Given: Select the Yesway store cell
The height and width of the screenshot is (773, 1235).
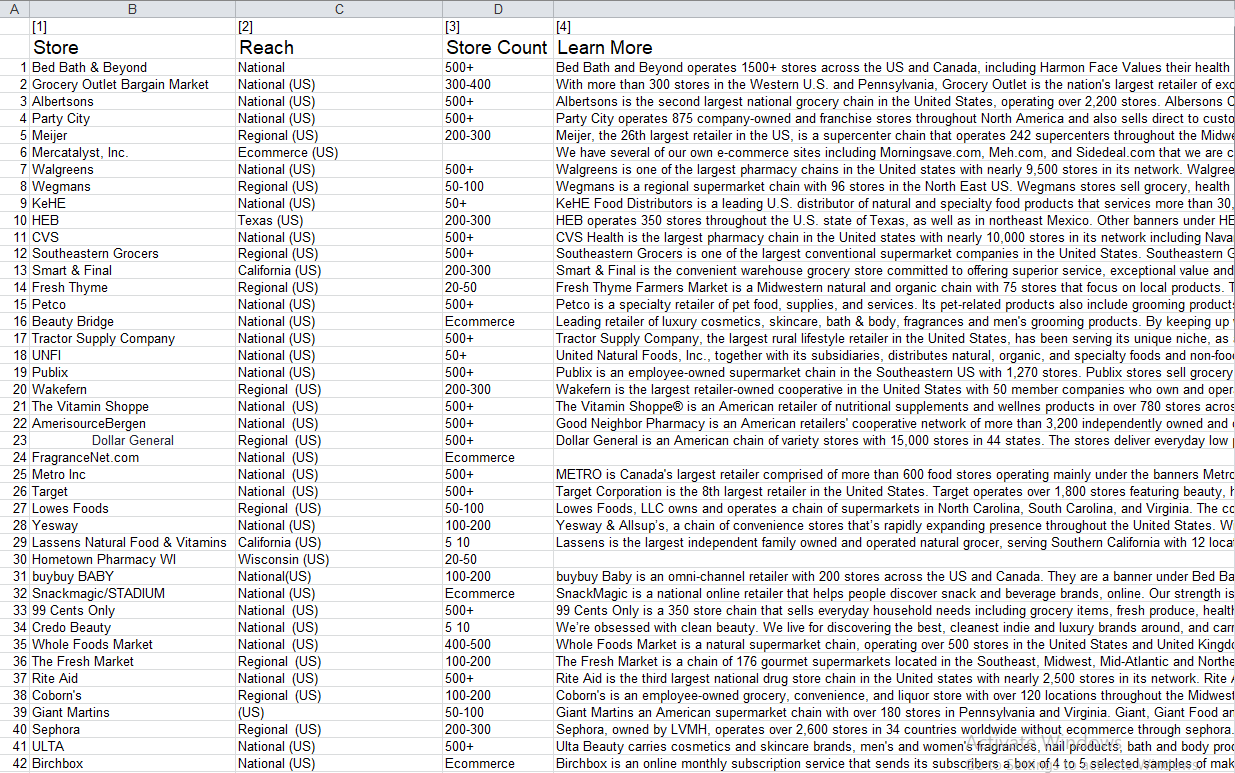Looking at the screenshot, I should (132, 526).
